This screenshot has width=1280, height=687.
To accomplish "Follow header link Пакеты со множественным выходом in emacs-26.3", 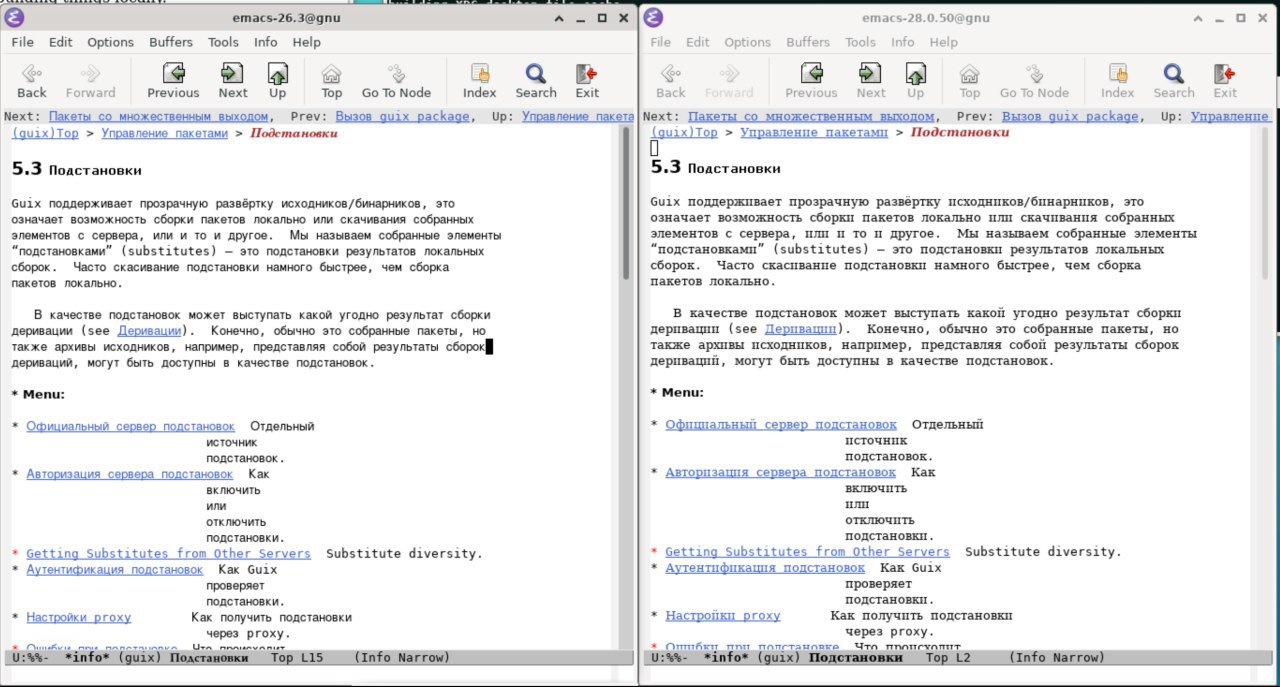I will tap(159, 117).
